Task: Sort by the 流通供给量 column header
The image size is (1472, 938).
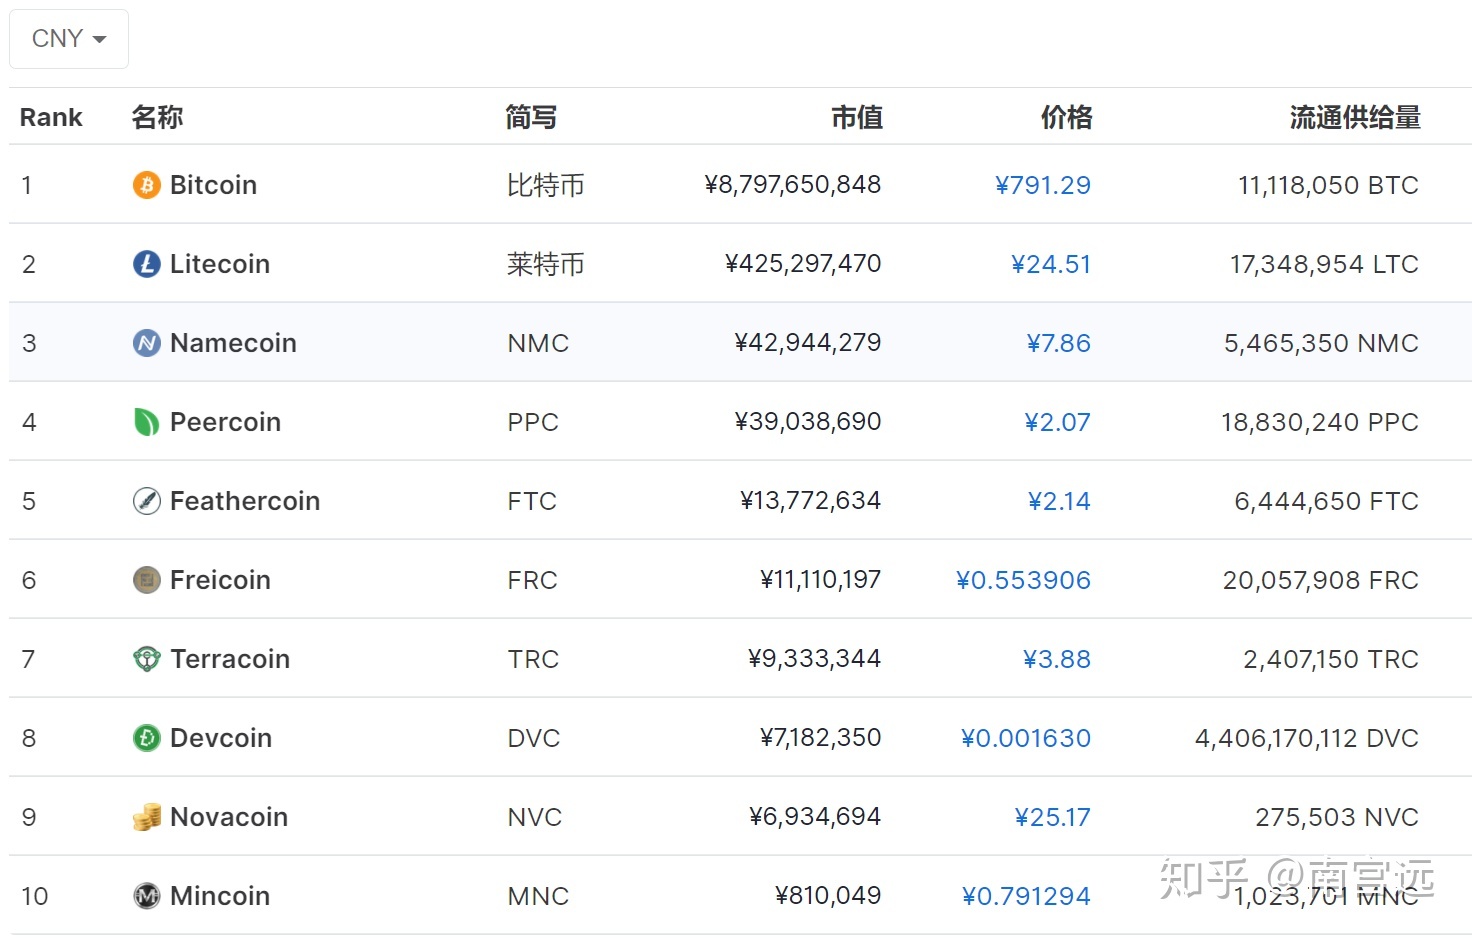Action: pos(1355,117)
